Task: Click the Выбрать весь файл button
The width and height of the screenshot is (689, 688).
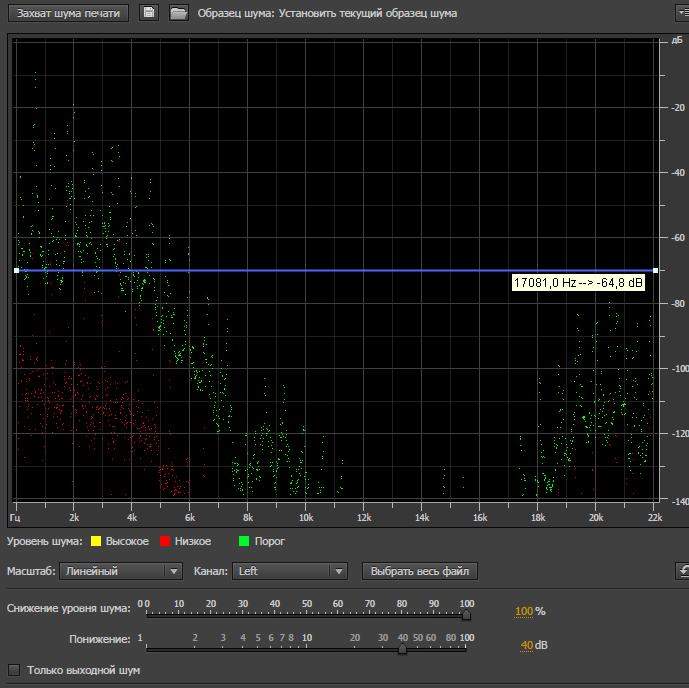Action: [x=419, y=571]
